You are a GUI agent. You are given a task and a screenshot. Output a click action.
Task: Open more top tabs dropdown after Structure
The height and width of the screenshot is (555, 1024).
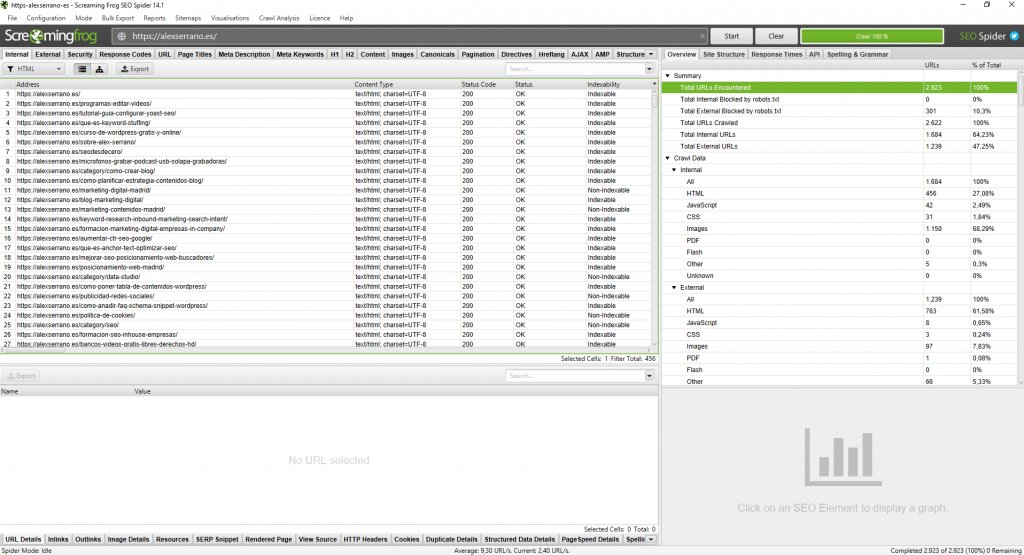[651, 54]
